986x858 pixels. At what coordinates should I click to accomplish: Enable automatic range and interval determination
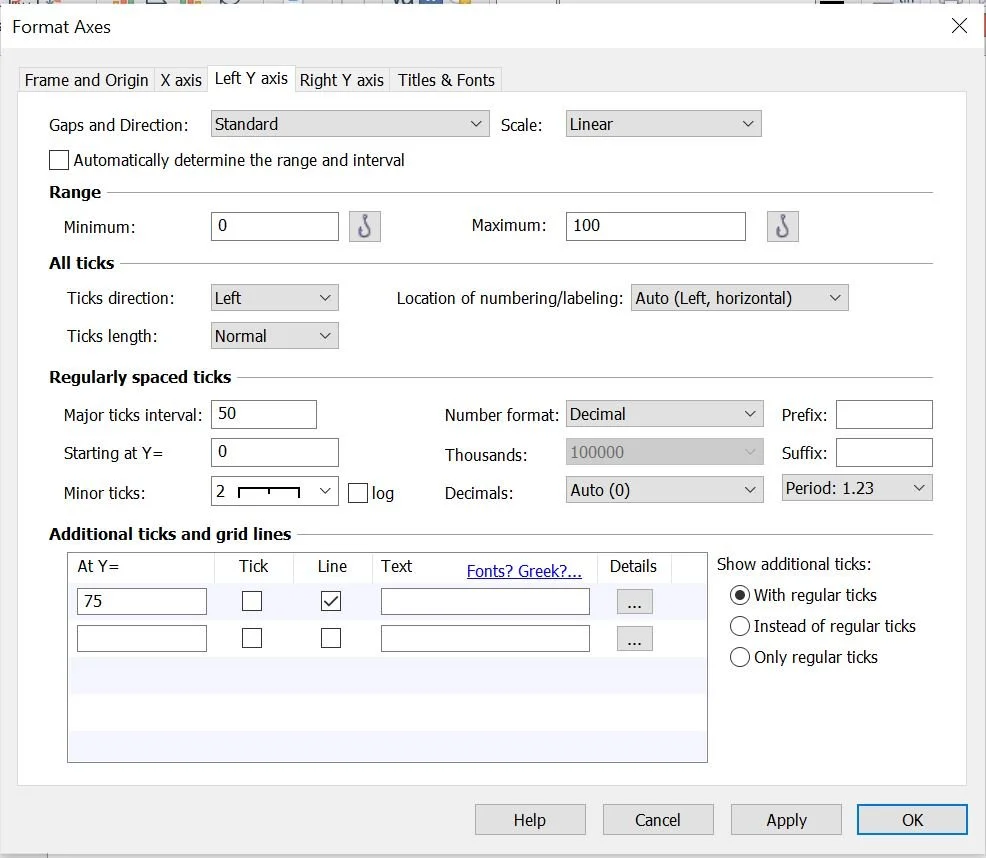point(58,160)
